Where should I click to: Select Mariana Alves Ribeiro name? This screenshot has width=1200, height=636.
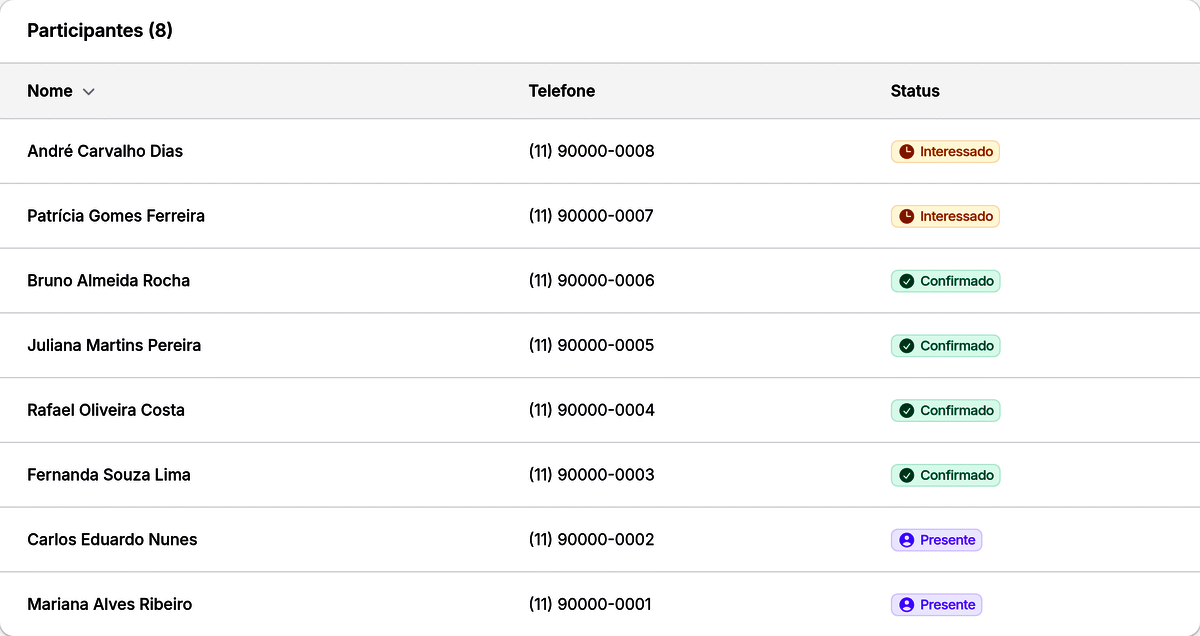pos(110,604)
